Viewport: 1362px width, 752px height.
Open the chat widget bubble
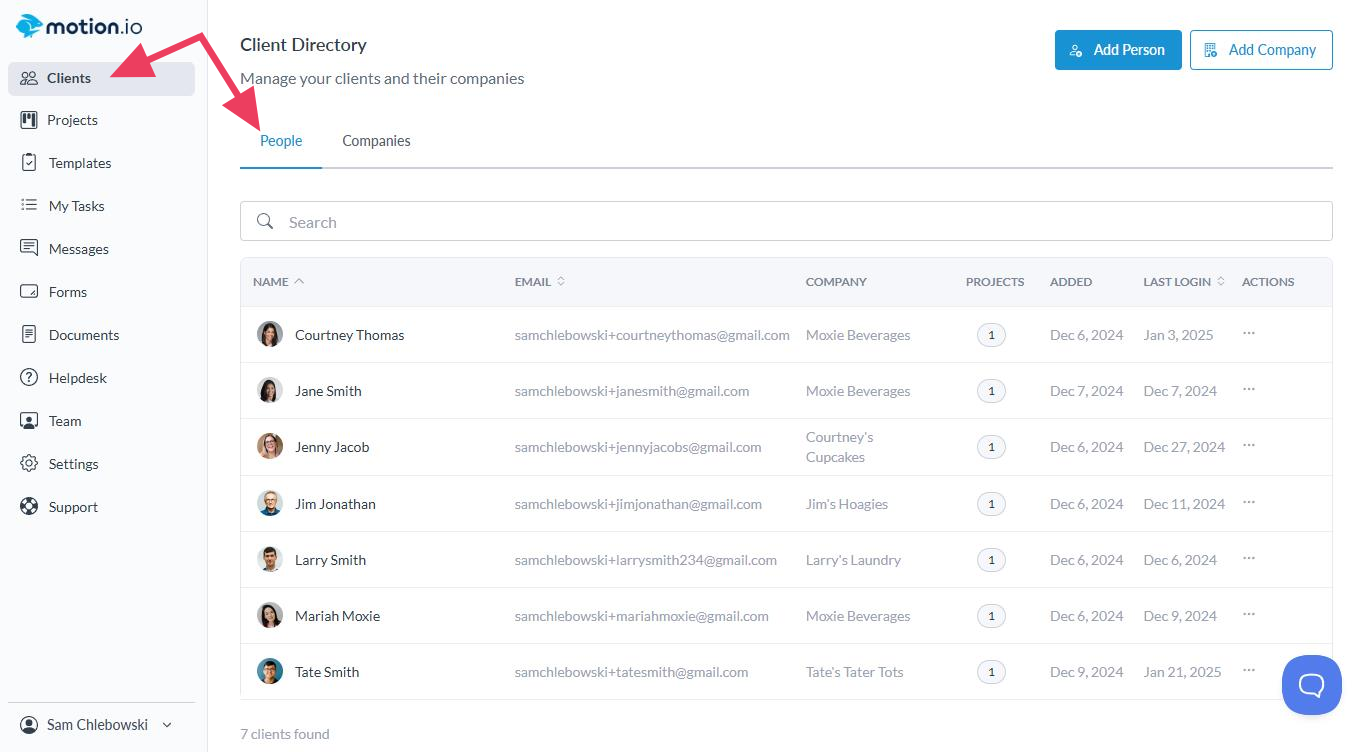click(1311, 685)
